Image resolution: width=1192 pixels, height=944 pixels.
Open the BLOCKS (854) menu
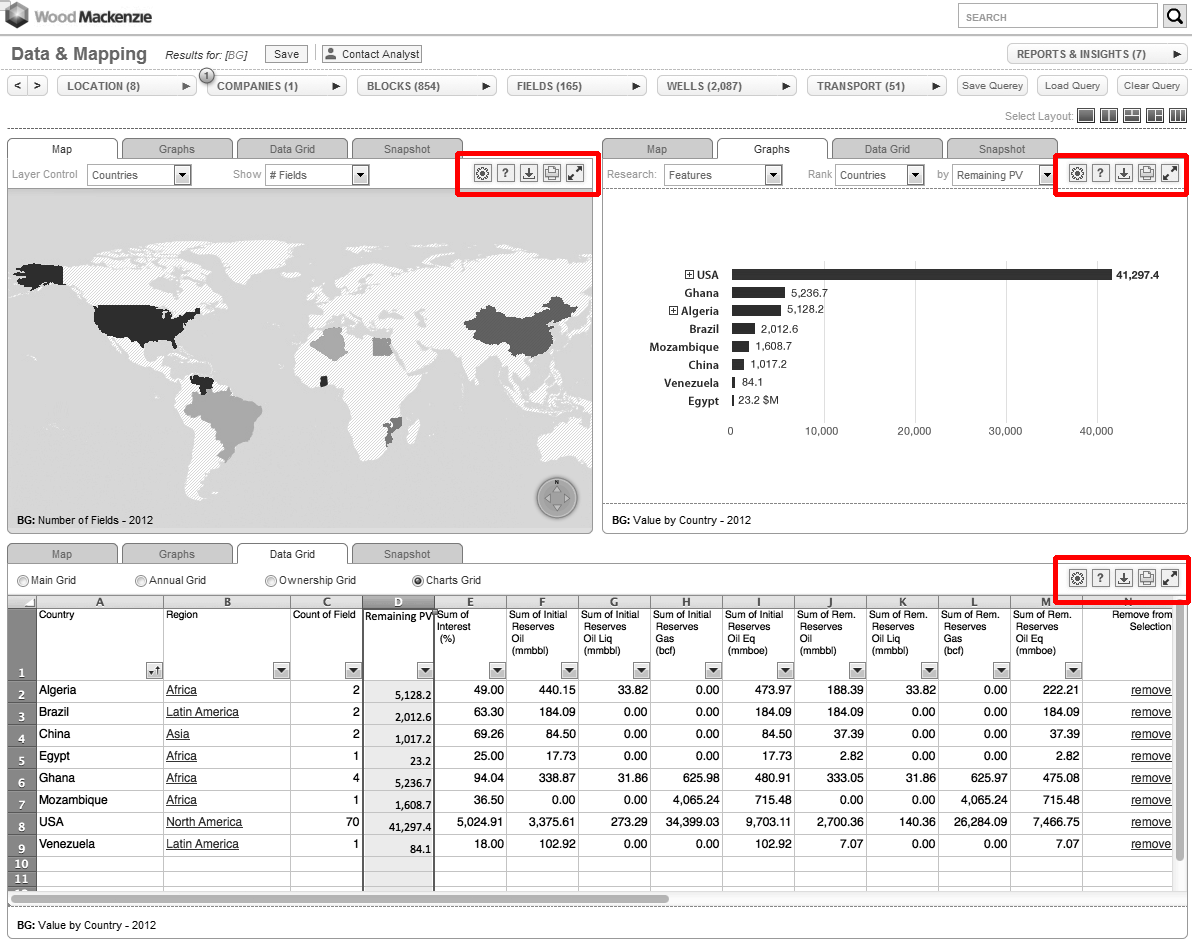426,86
